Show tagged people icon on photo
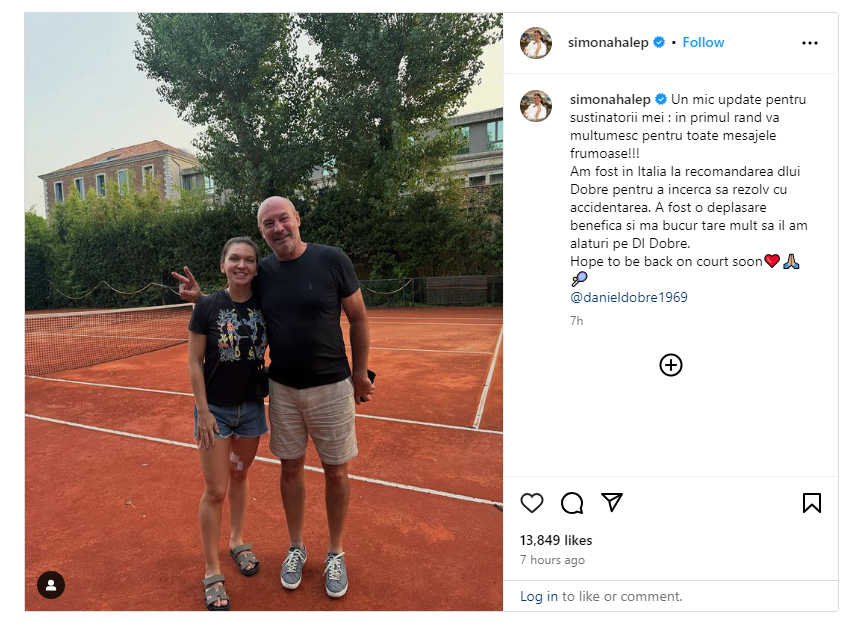 tap(51, 585)
